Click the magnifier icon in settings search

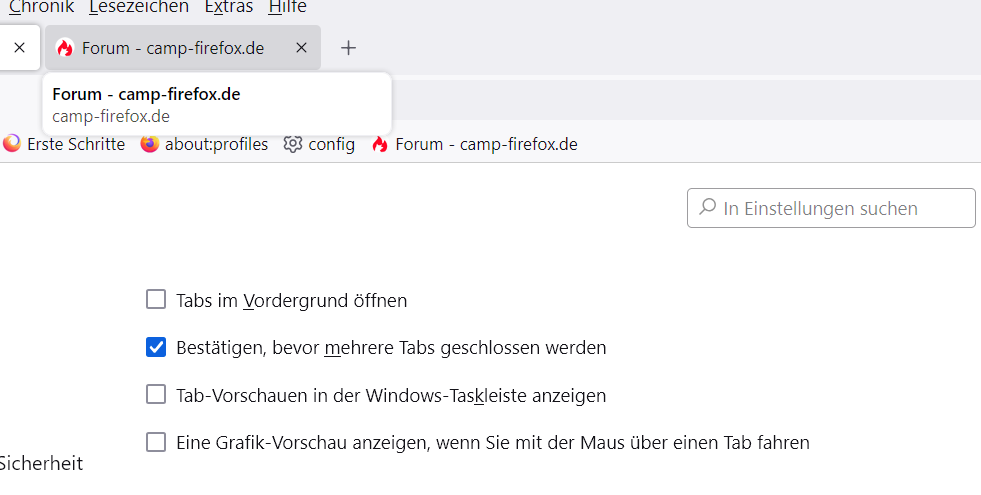[x=707, y=208]
